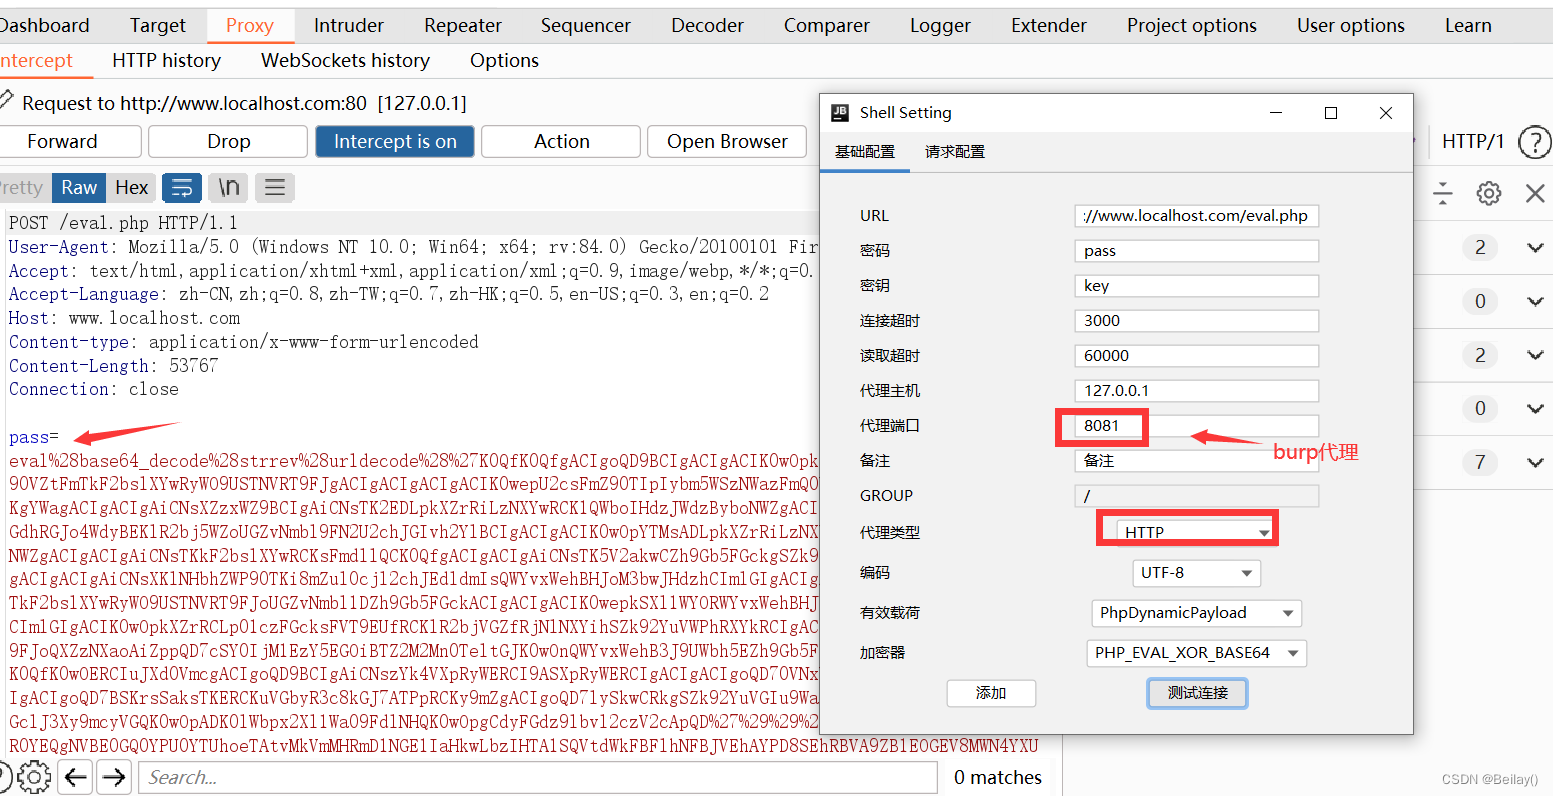Close the inspector panel with the X icon
1553x796 pixels.
pyautogui.click(x=1535, y=193)
